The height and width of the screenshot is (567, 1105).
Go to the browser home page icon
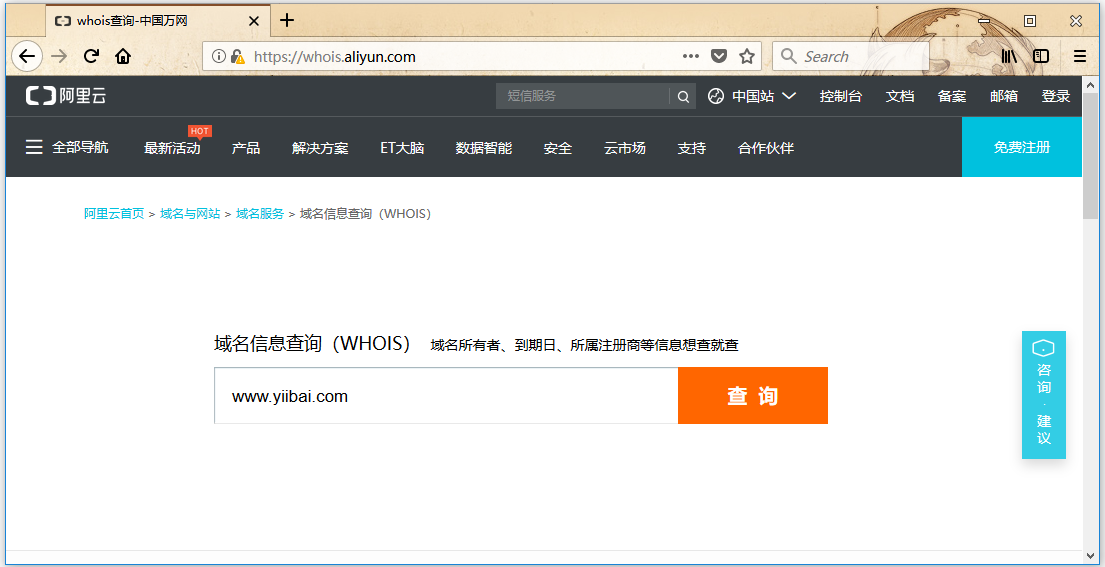coord(123,57)
